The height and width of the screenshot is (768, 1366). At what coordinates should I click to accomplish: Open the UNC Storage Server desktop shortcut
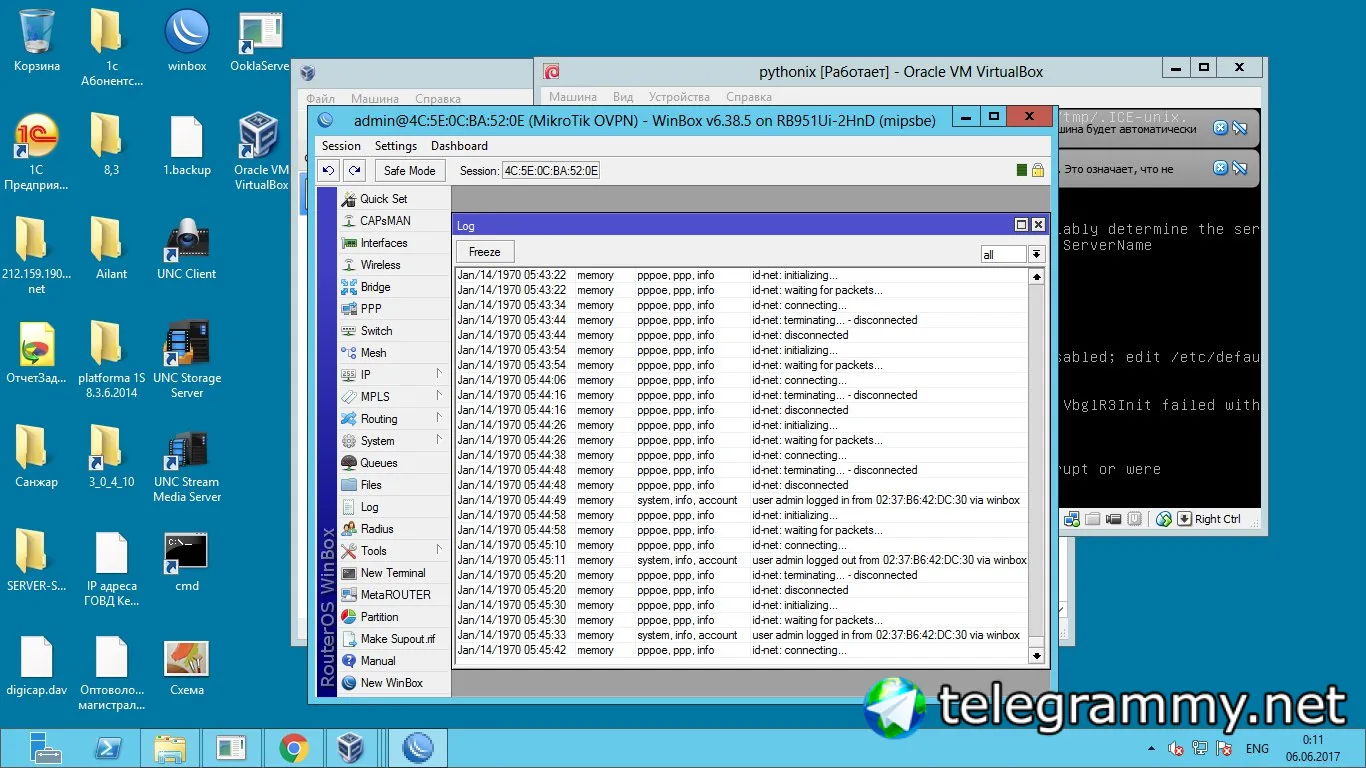tap(187, 359)
